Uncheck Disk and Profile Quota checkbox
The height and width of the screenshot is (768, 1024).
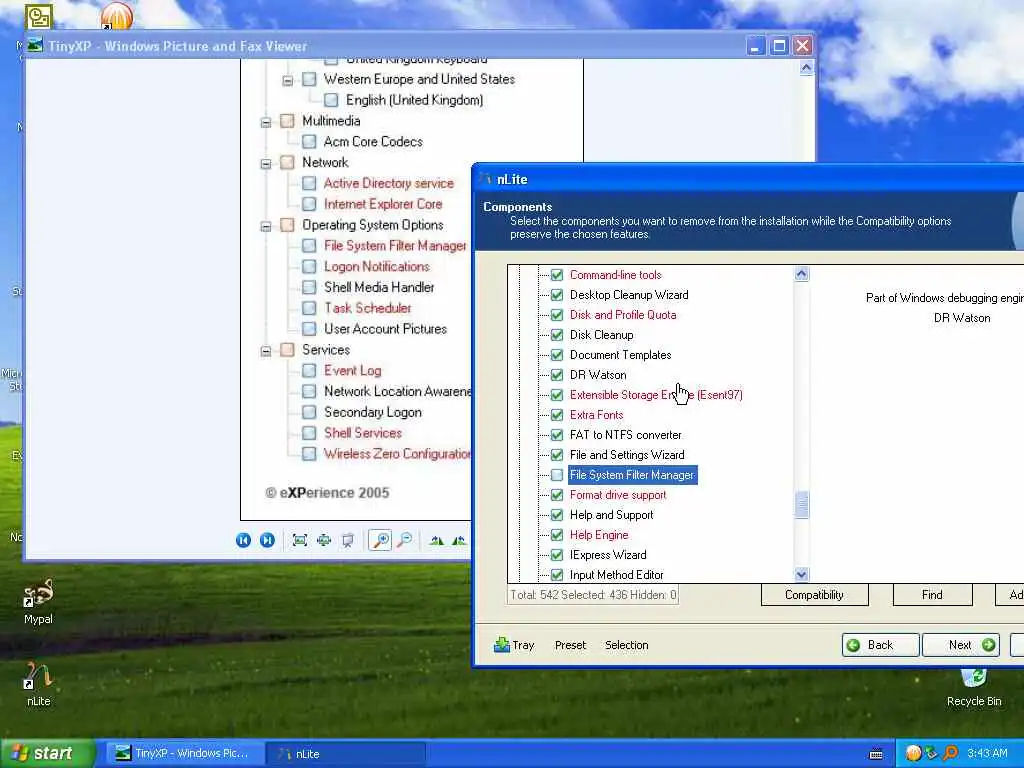556,315
